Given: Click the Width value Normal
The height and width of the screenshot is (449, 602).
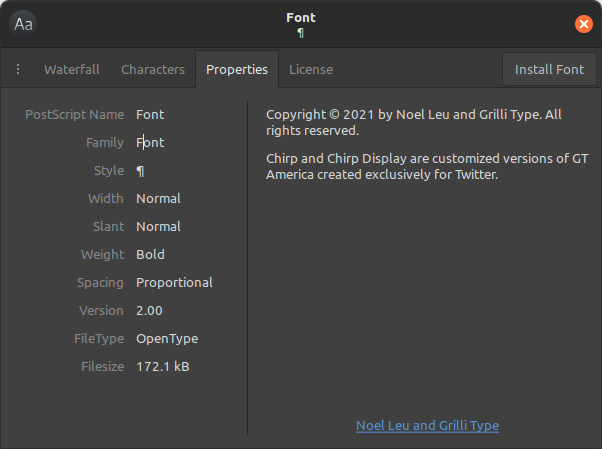Looking at the screenshot, I should coord(159,199).
